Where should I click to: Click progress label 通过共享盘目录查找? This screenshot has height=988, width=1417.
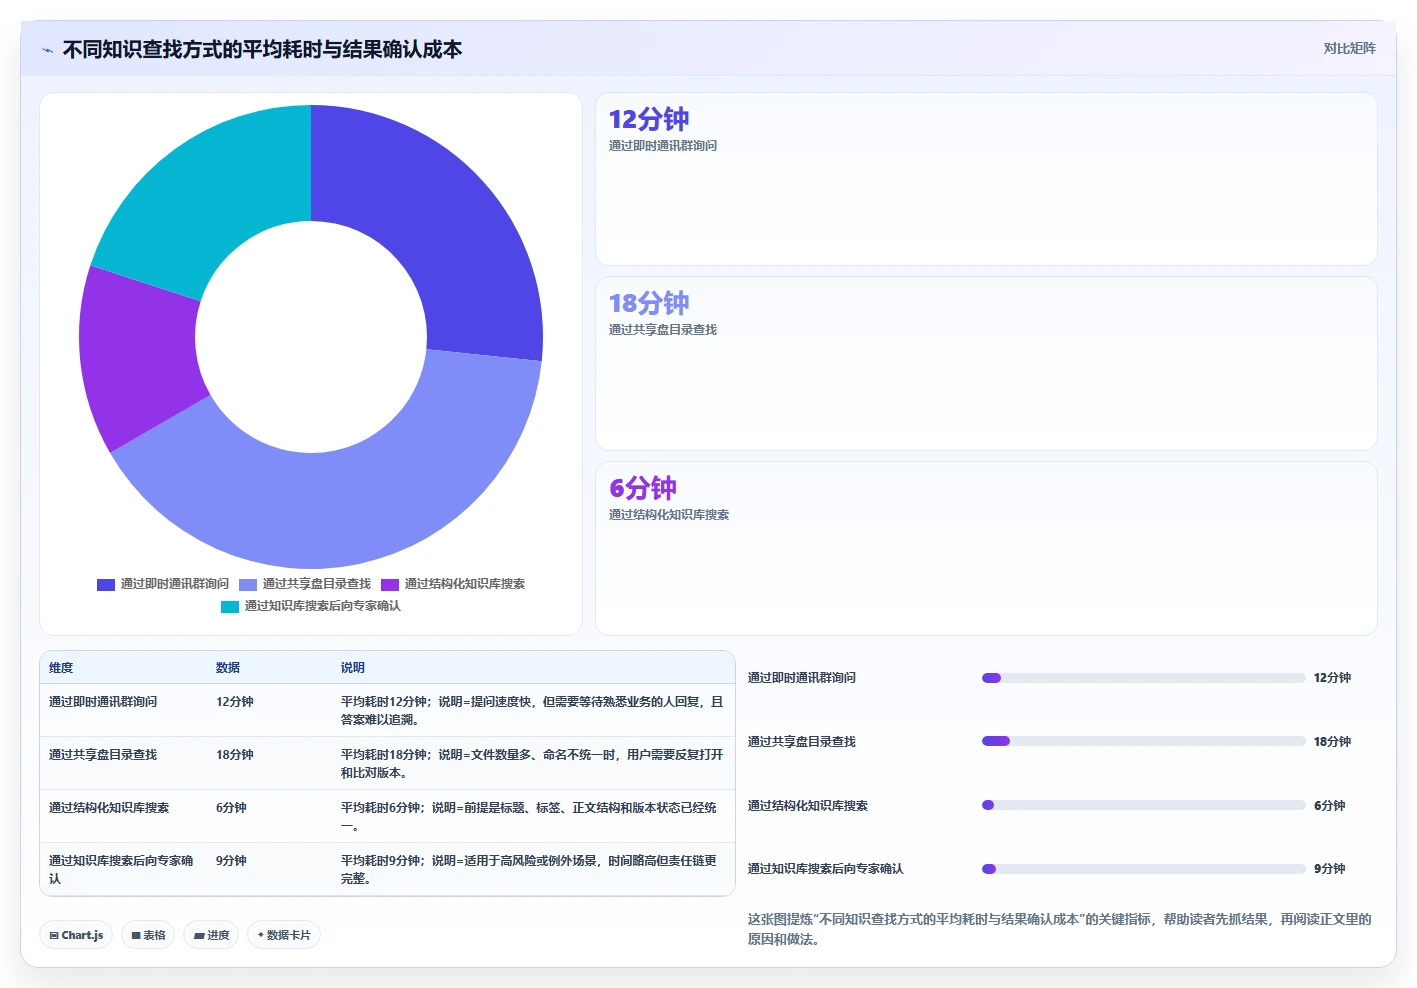pyautogui.click(x=802, y=742)
